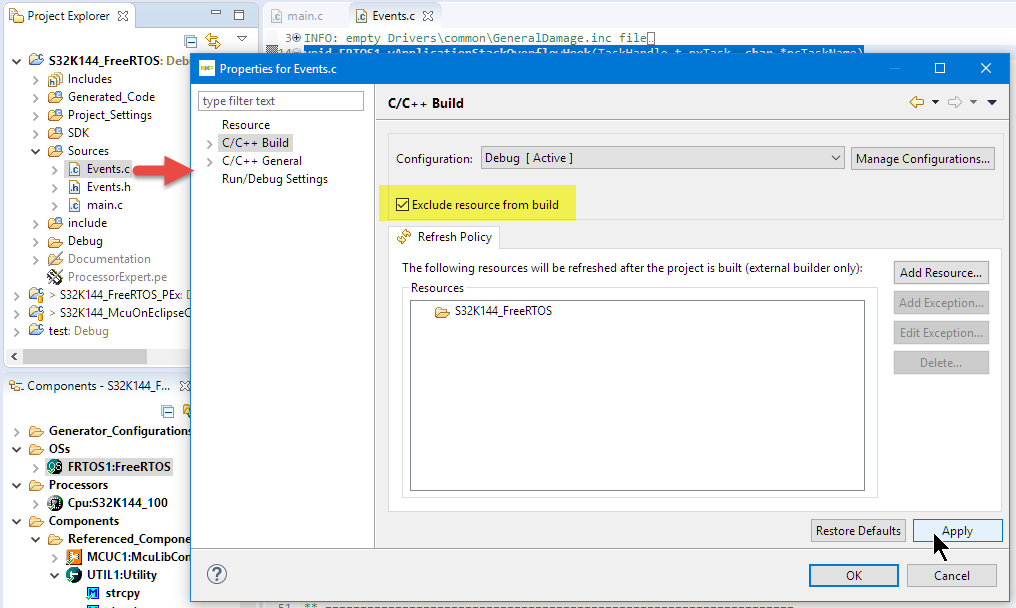The height and width of the screenshot is (608, 1016).
Task: Expand the C/C++ General node
Action: click(x=209, y=161)
